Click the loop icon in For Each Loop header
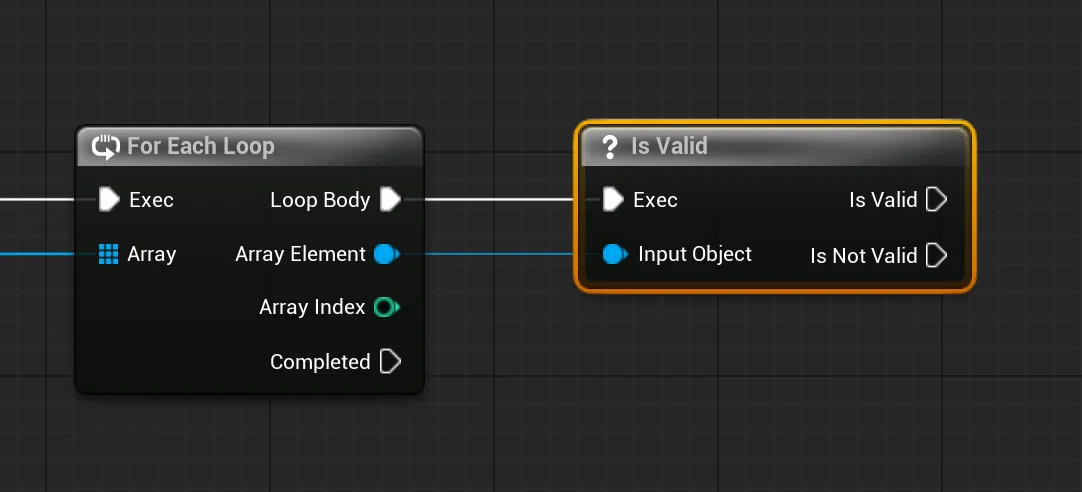Image resolution: width=1082 pixels, height=492 pixels. click(106, 147)
